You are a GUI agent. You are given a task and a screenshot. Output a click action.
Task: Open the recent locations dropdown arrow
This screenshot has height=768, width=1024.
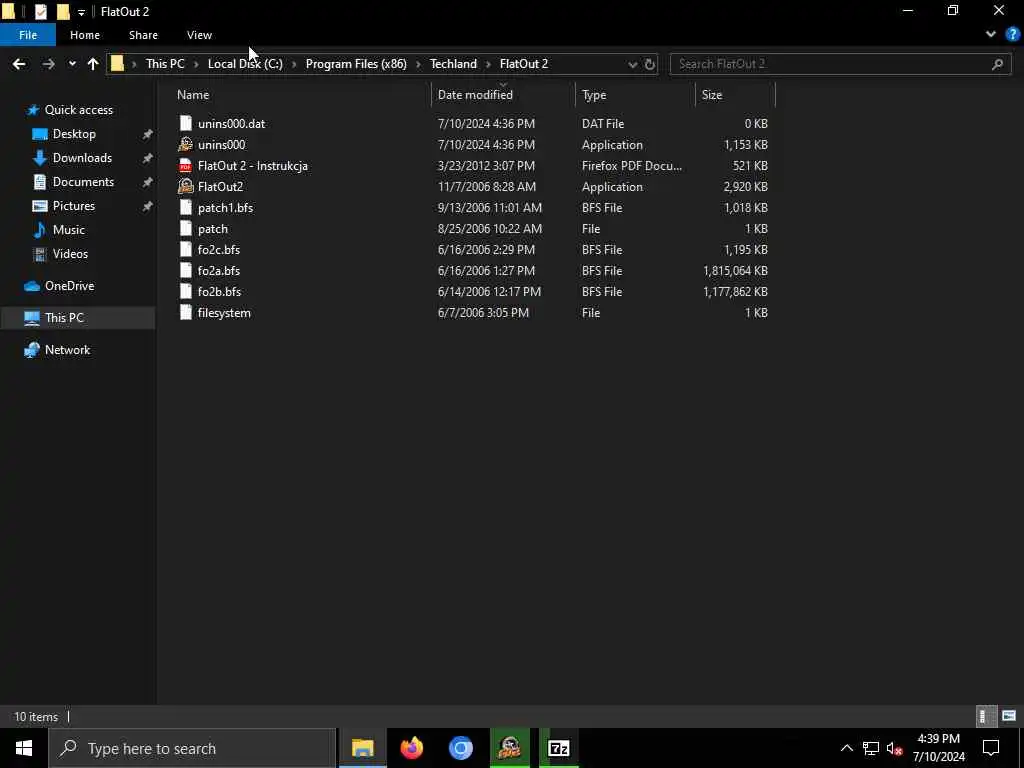(72, 64)
